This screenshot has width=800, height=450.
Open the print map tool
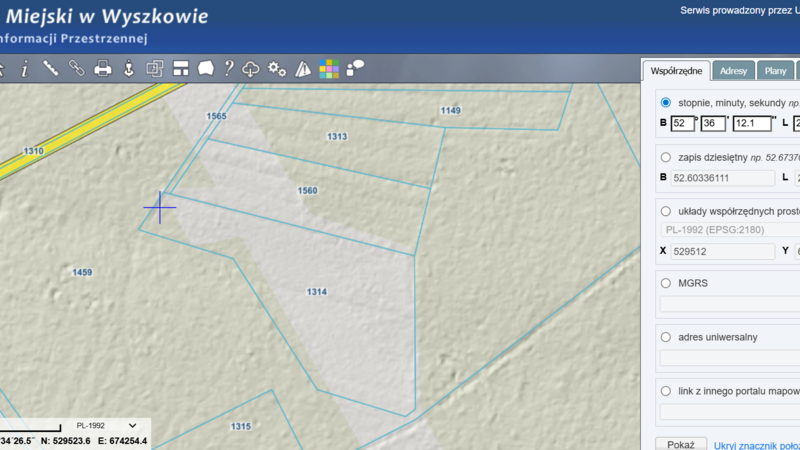103,69
